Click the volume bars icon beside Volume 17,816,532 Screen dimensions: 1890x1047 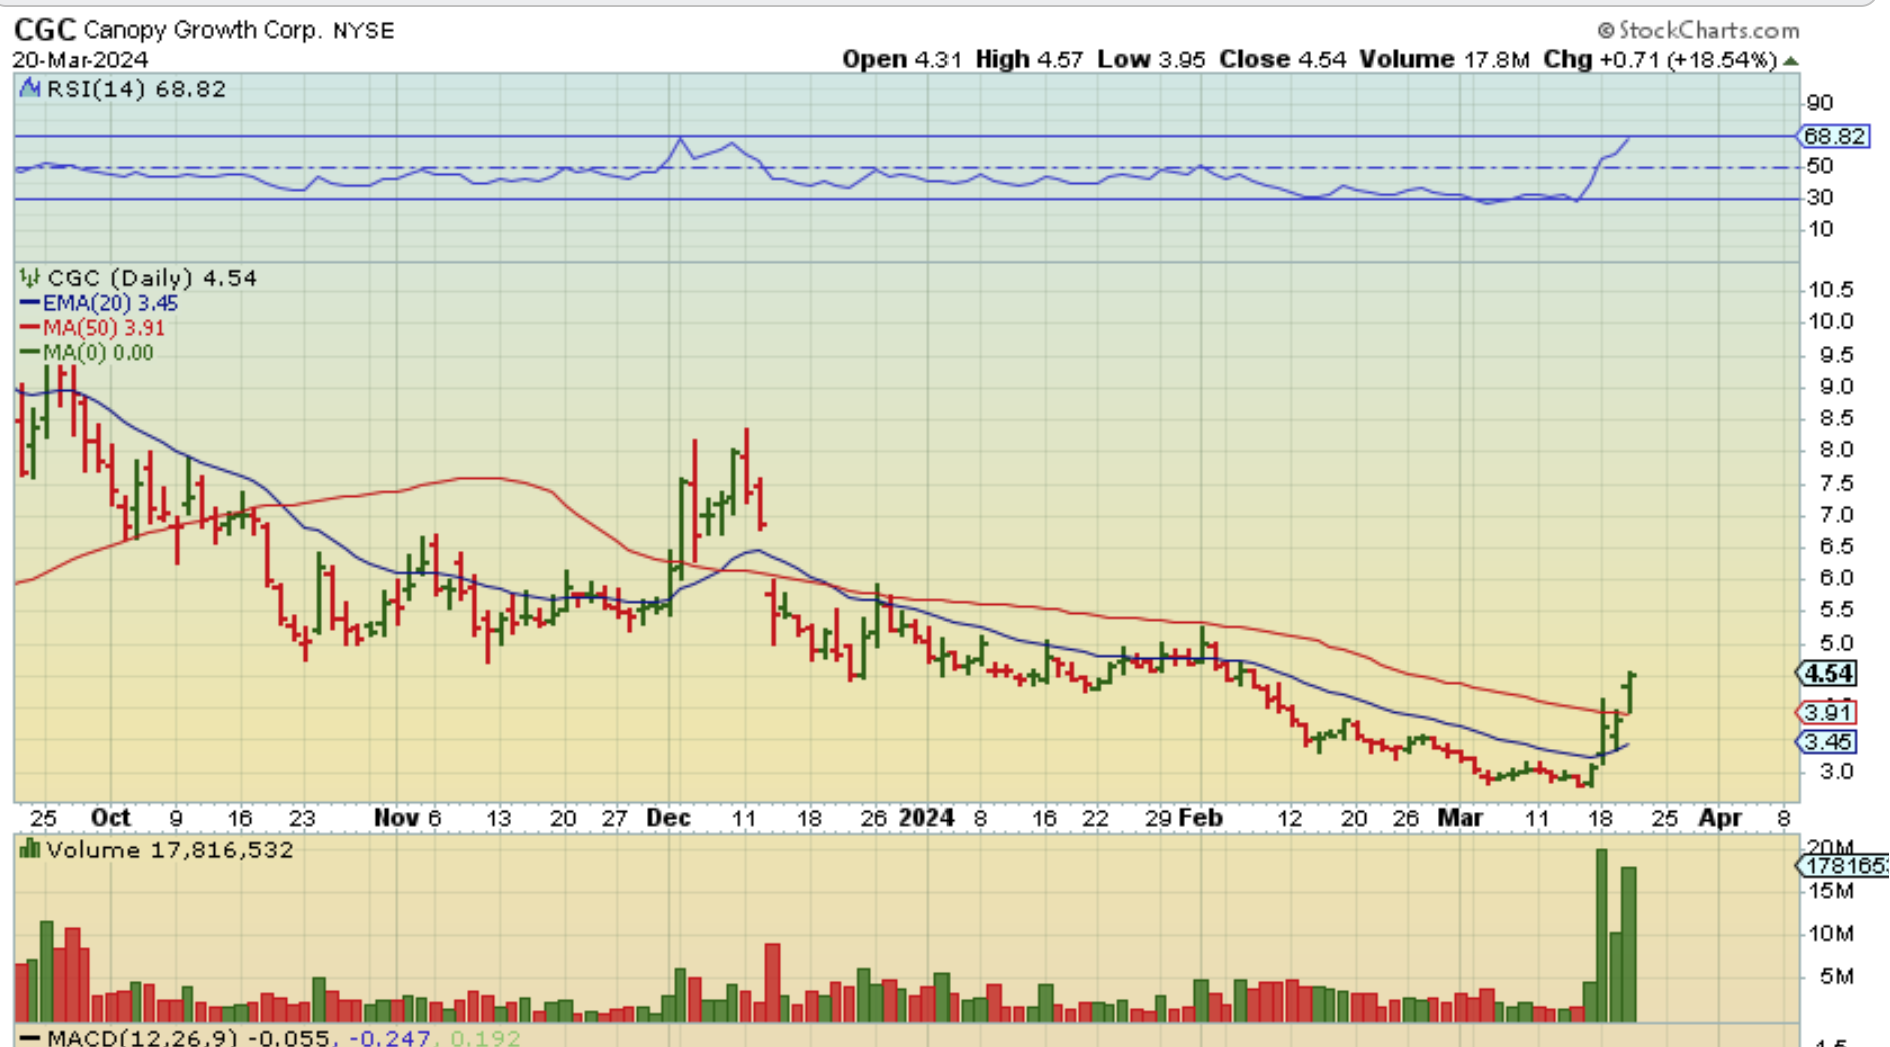pyautogui.click(x=30, y=850)
